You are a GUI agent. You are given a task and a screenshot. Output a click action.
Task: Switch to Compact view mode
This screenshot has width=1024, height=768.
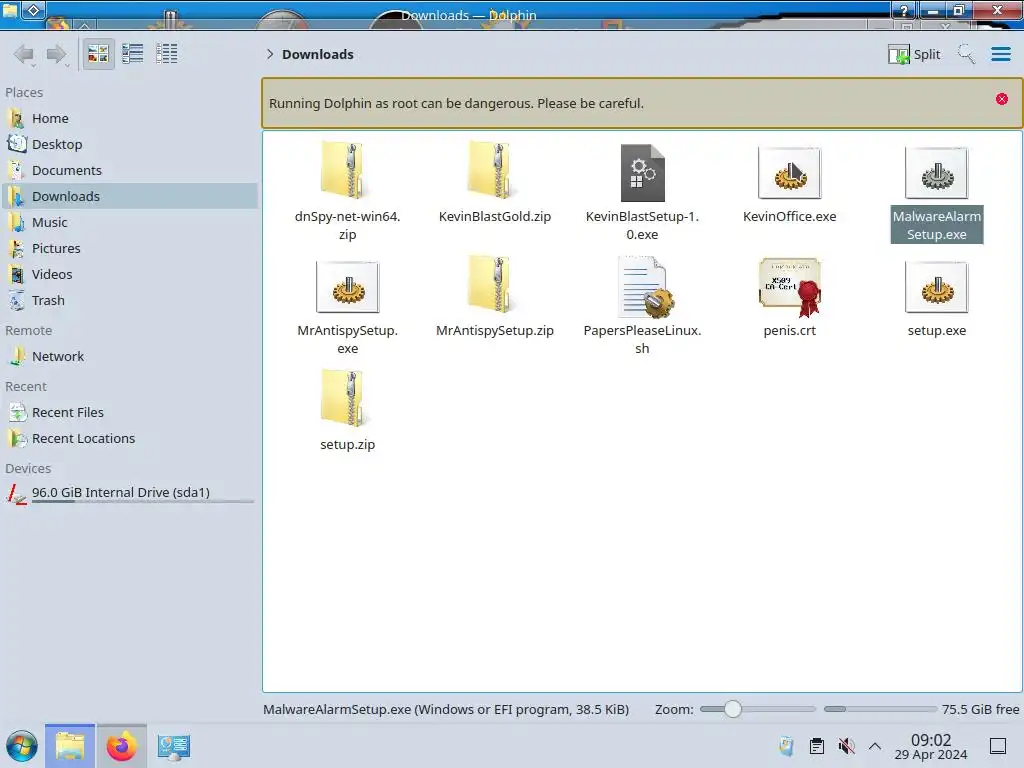(x=133, y=54)
